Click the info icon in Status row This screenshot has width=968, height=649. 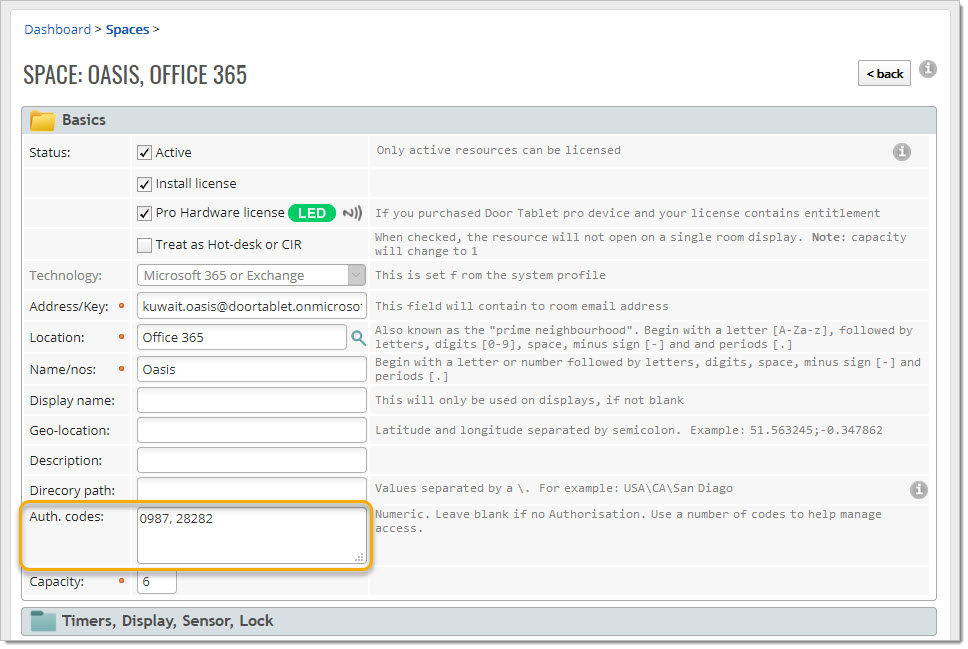click(901, 152)
